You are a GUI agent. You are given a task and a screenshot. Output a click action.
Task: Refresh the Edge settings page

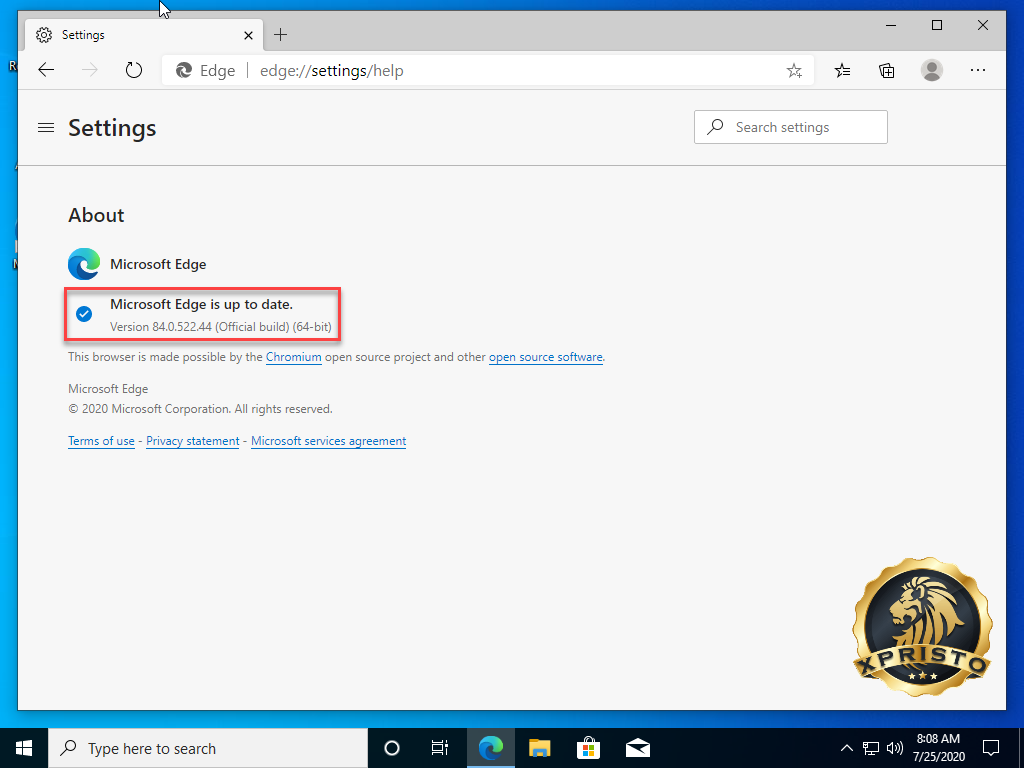[134, 70]
